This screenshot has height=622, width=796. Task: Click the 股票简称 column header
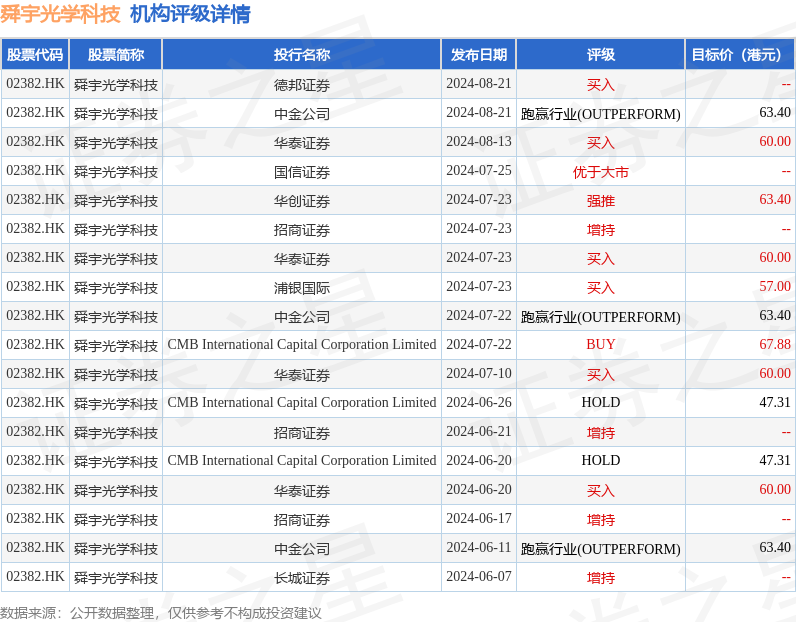[x=116, y=54]
